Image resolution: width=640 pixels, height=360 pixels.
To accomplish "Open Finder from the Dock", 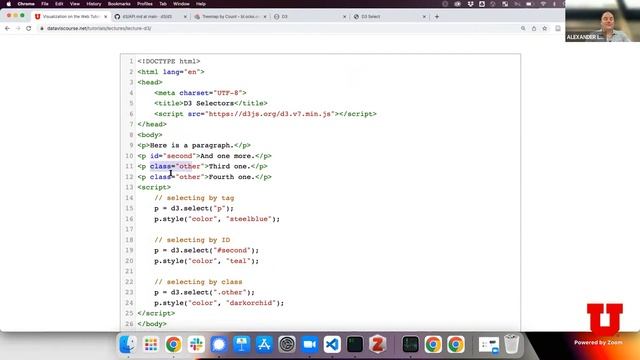I will point(127,344).
